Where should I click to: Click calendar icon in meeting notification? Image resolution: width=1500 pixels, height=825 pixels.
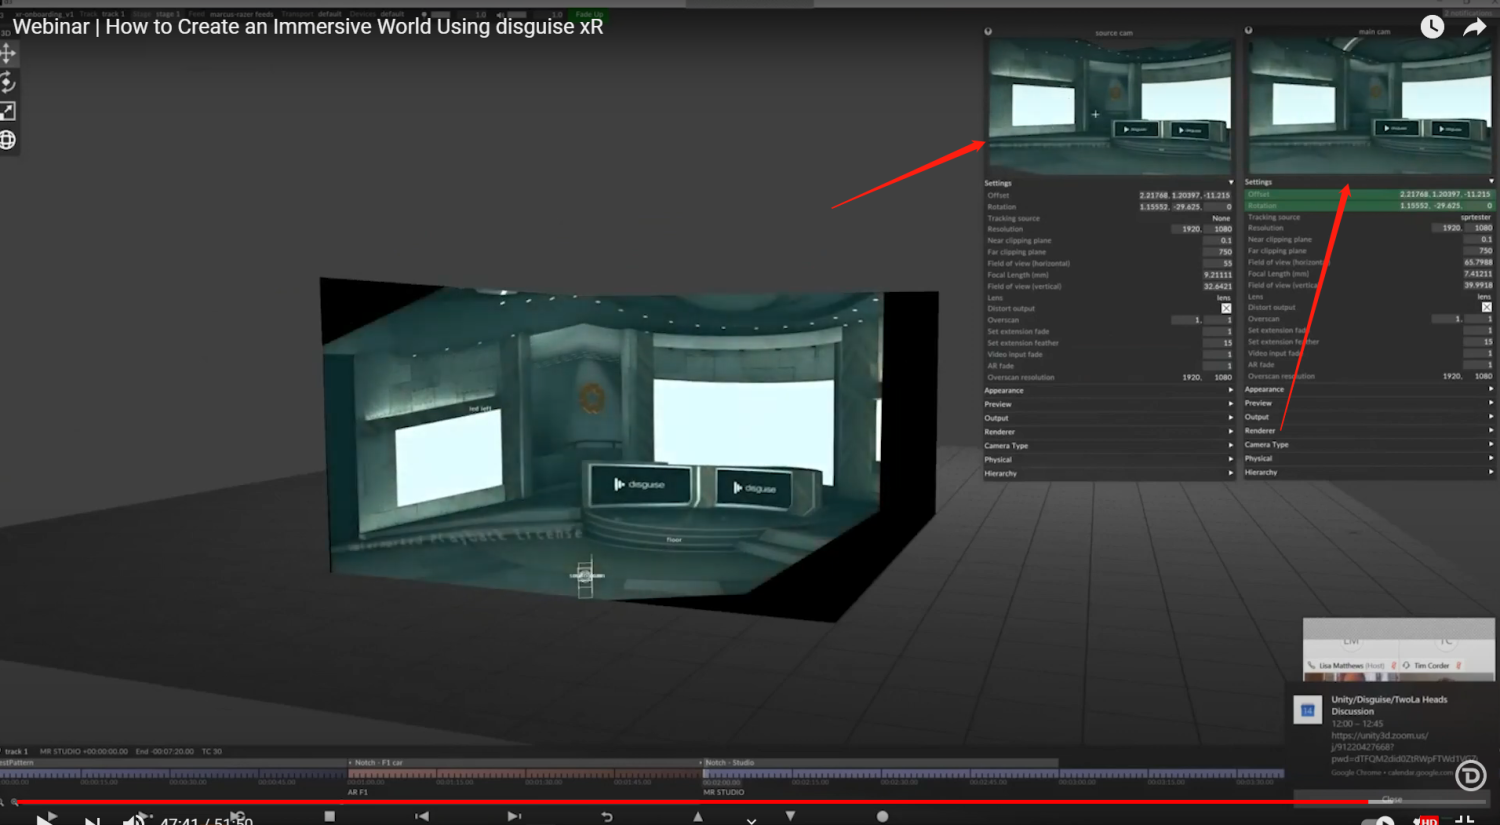pos(1307,710)
